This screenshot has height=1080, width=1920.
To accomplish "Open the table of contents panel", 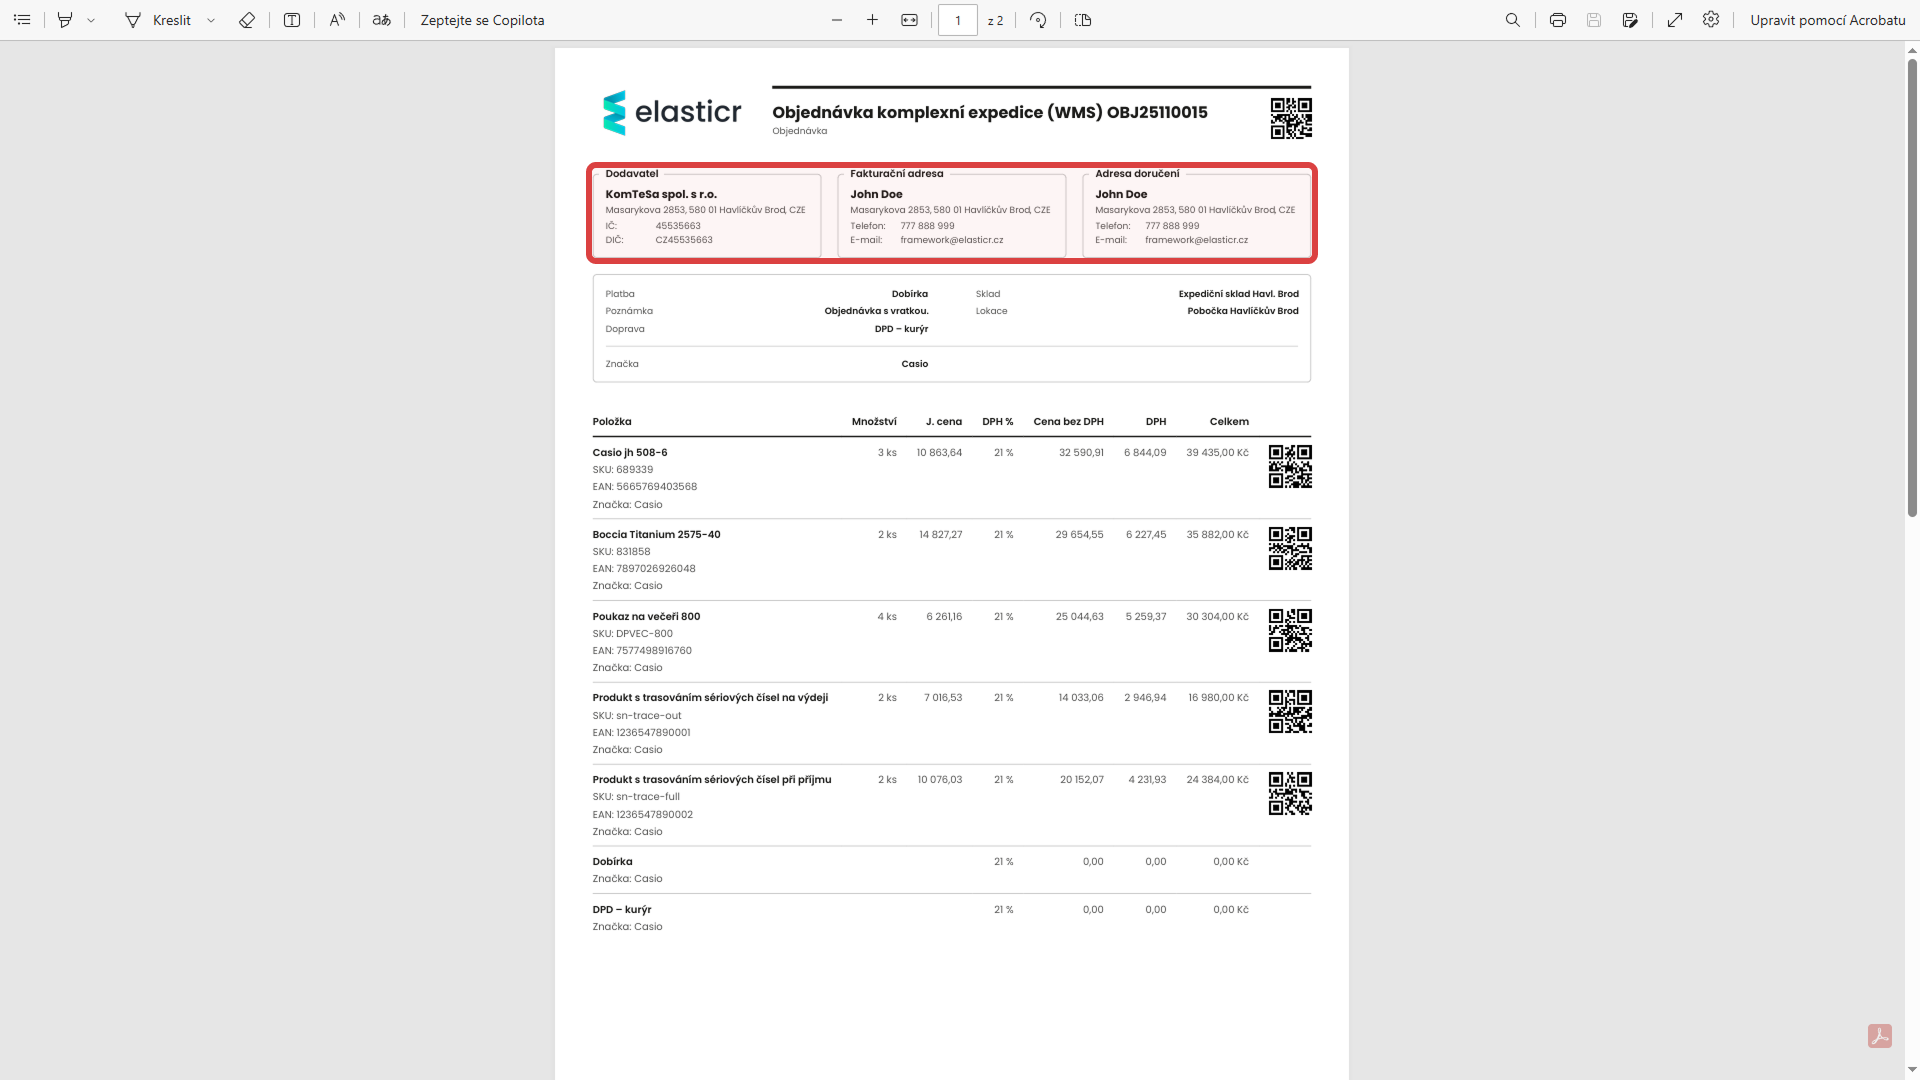I will tap(22, 20).
